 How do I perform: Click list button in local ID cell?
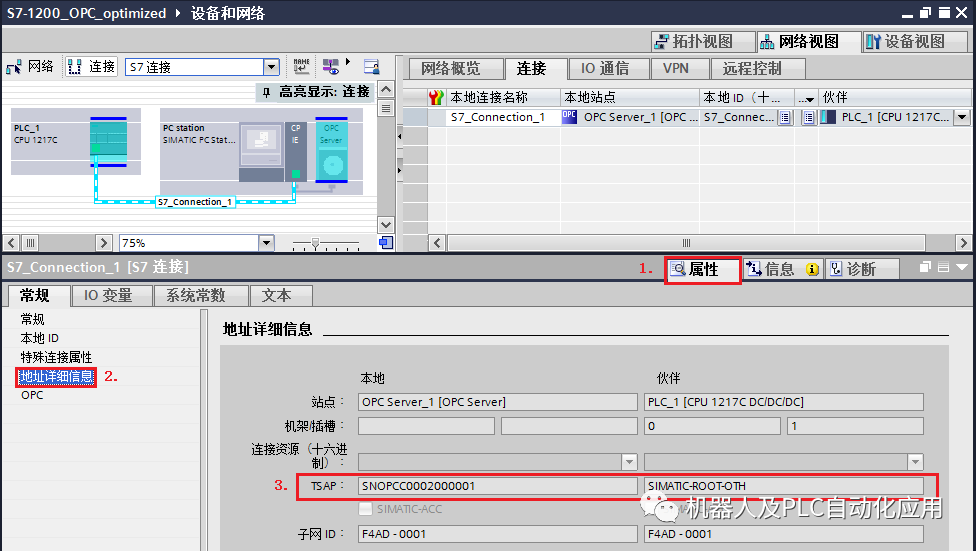(786, 117)
